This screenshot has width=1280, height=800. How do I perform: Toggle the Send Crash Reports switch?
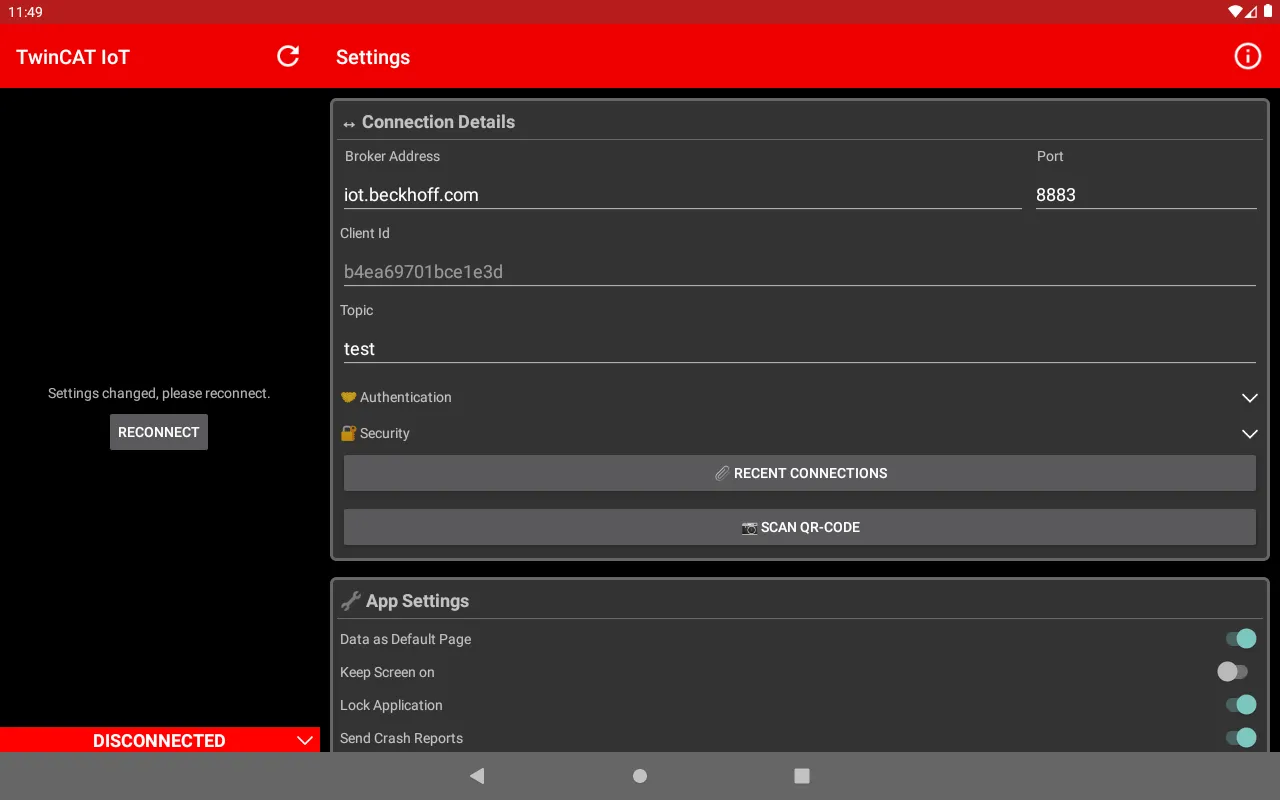(x=1241, y=738)
